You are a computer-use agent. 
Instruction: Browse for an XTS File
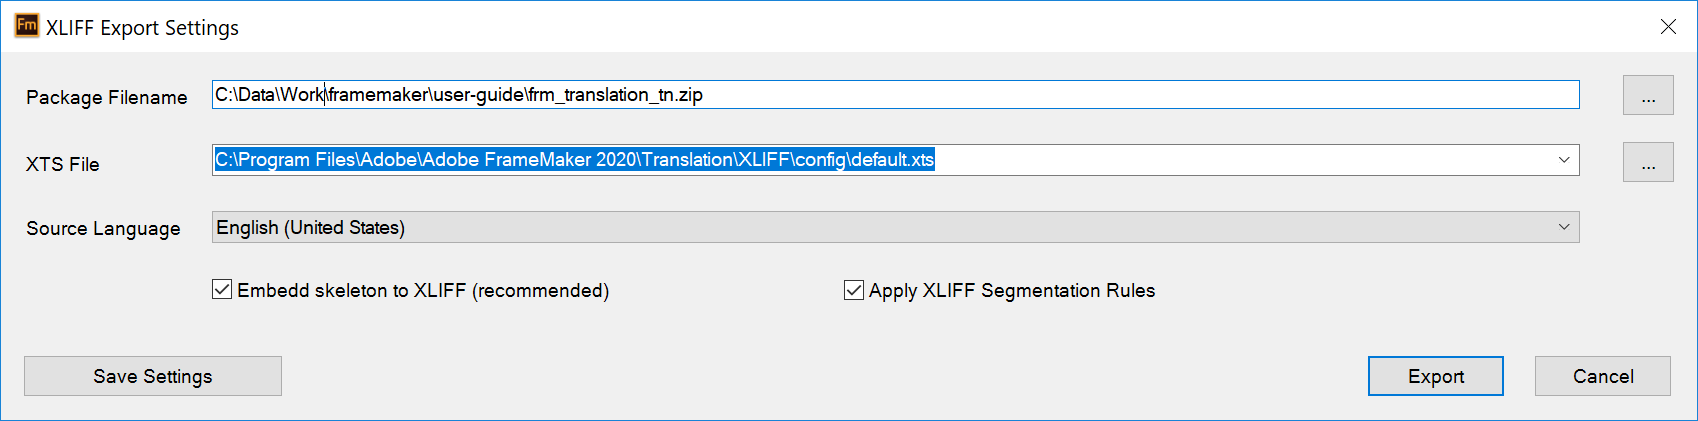coord(1648,163)
